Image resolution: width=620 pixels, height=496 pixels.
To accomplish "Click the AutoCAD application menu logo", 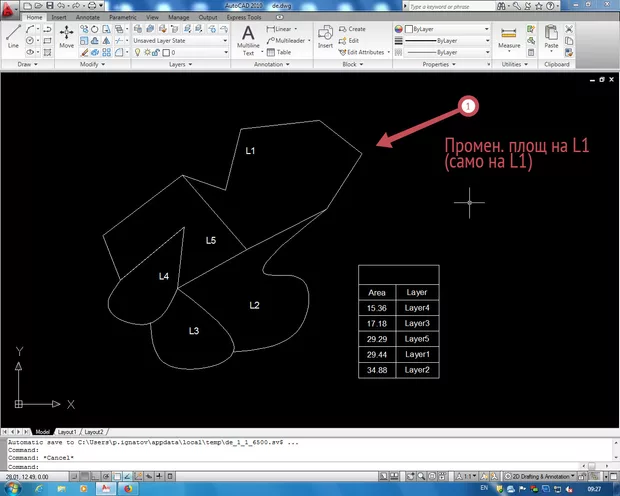I will pyautogui.click(x=10, y=8).
